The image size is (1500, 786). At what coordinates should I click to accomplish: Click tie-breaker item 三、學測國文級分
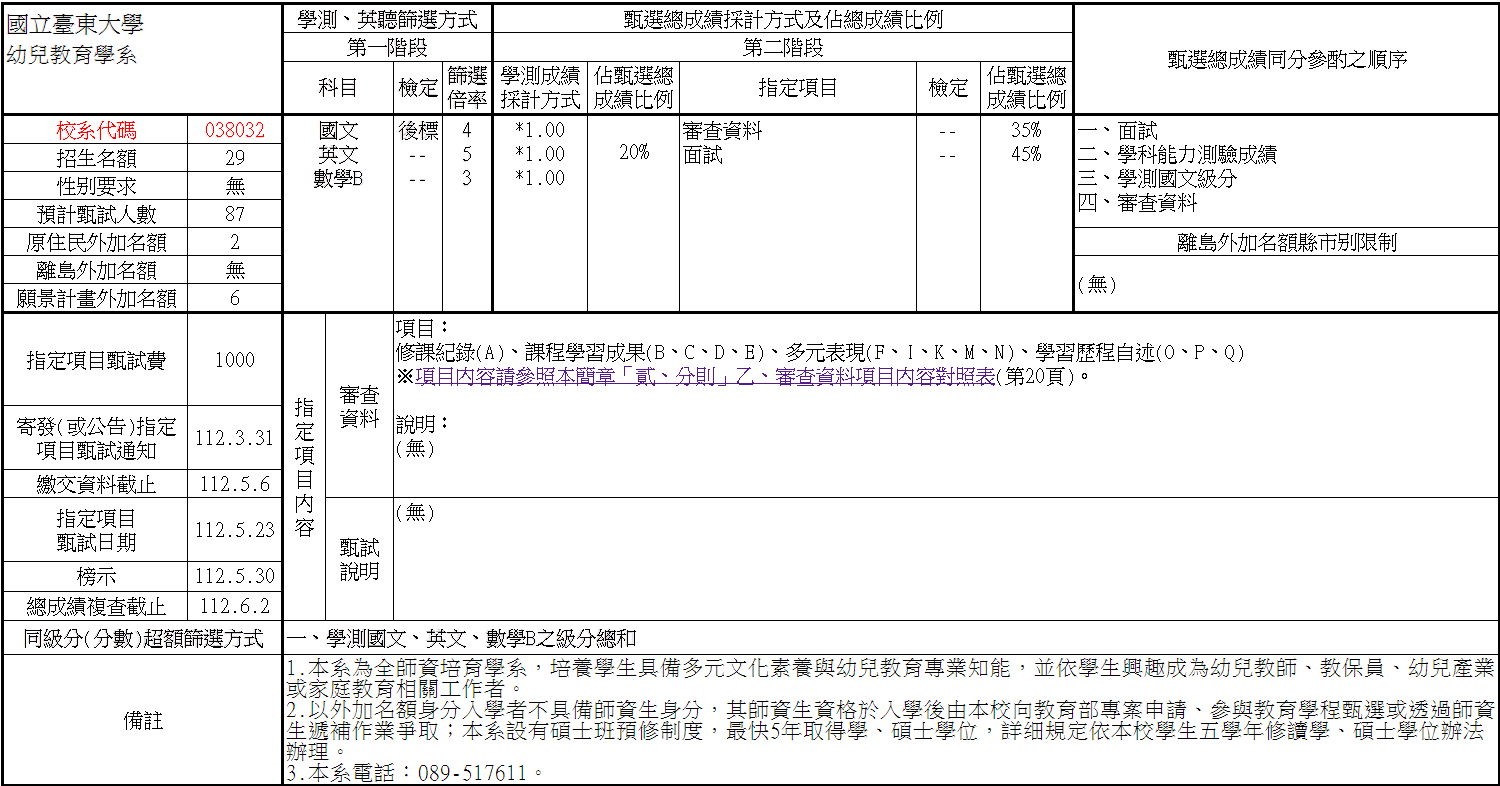(x=1157, y=179)
